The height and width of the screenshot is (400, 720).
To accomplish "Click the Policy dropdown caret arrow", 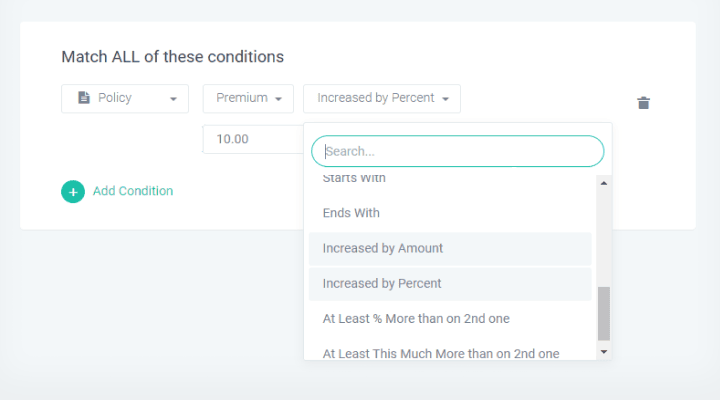I will click(173, 99).
